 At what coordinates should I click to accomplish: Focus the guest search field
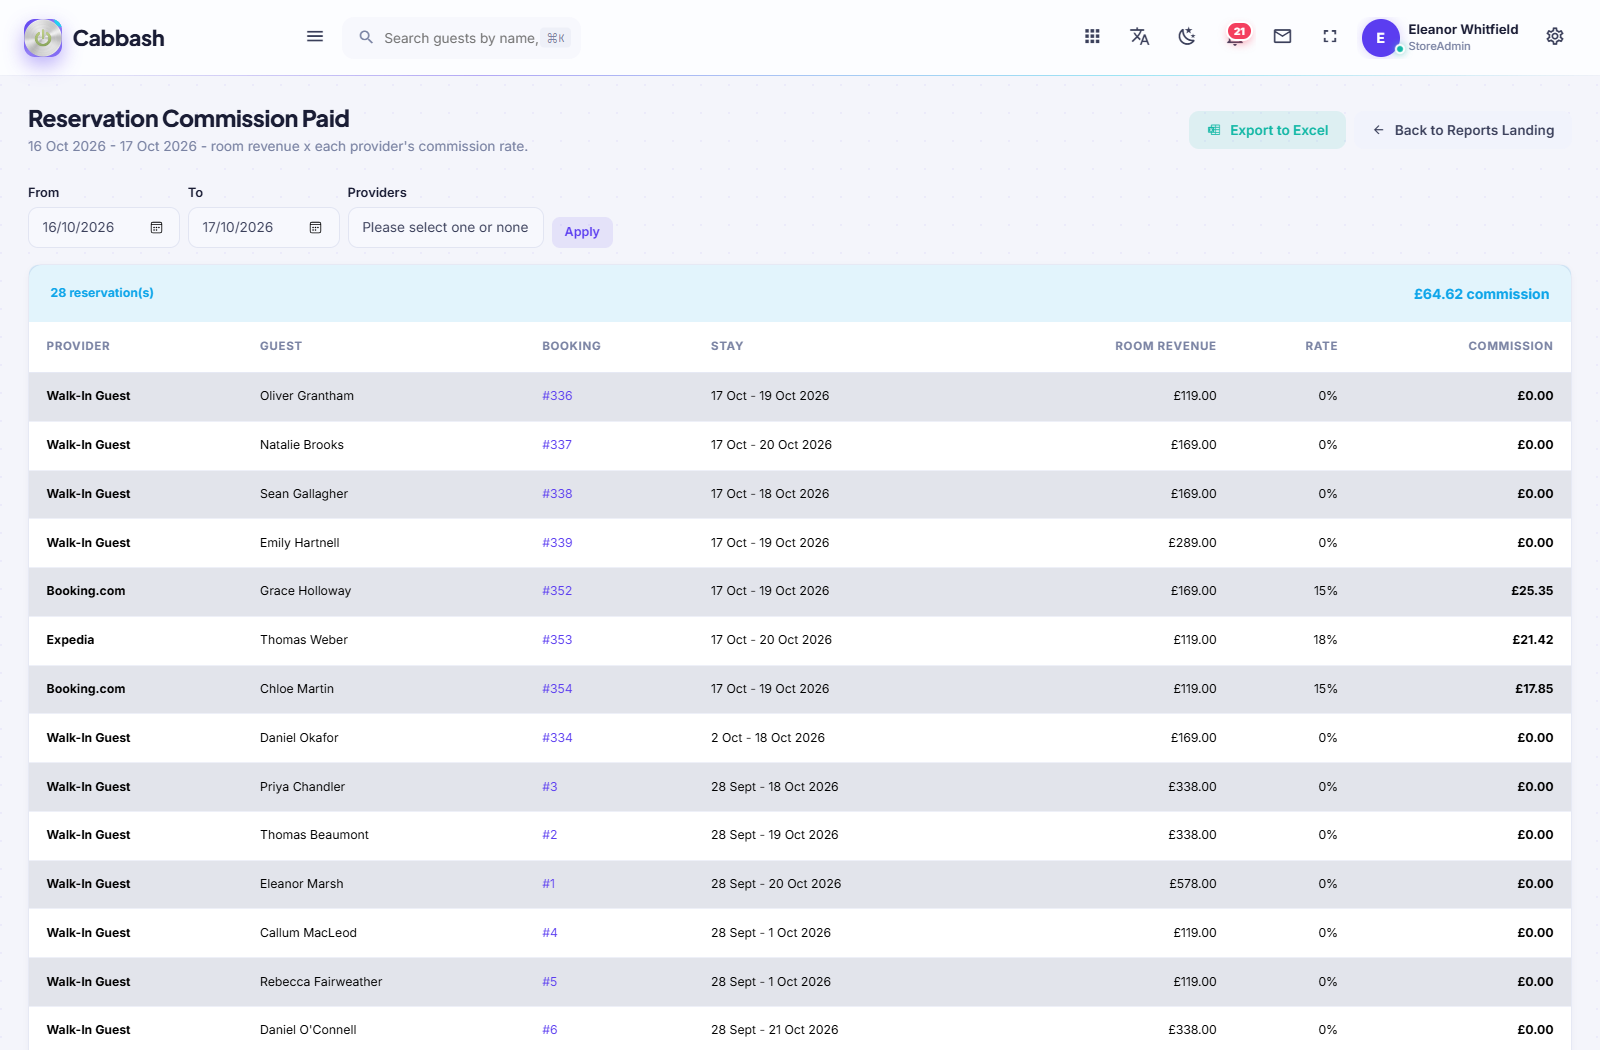click(x=462, y=38)
